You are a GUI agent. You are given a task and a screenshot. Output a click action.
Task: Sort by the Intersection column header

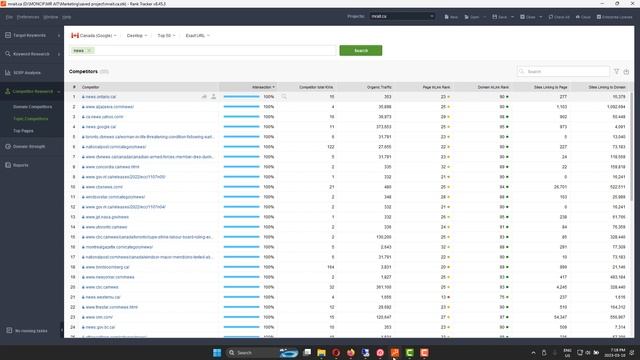[248, 87]
